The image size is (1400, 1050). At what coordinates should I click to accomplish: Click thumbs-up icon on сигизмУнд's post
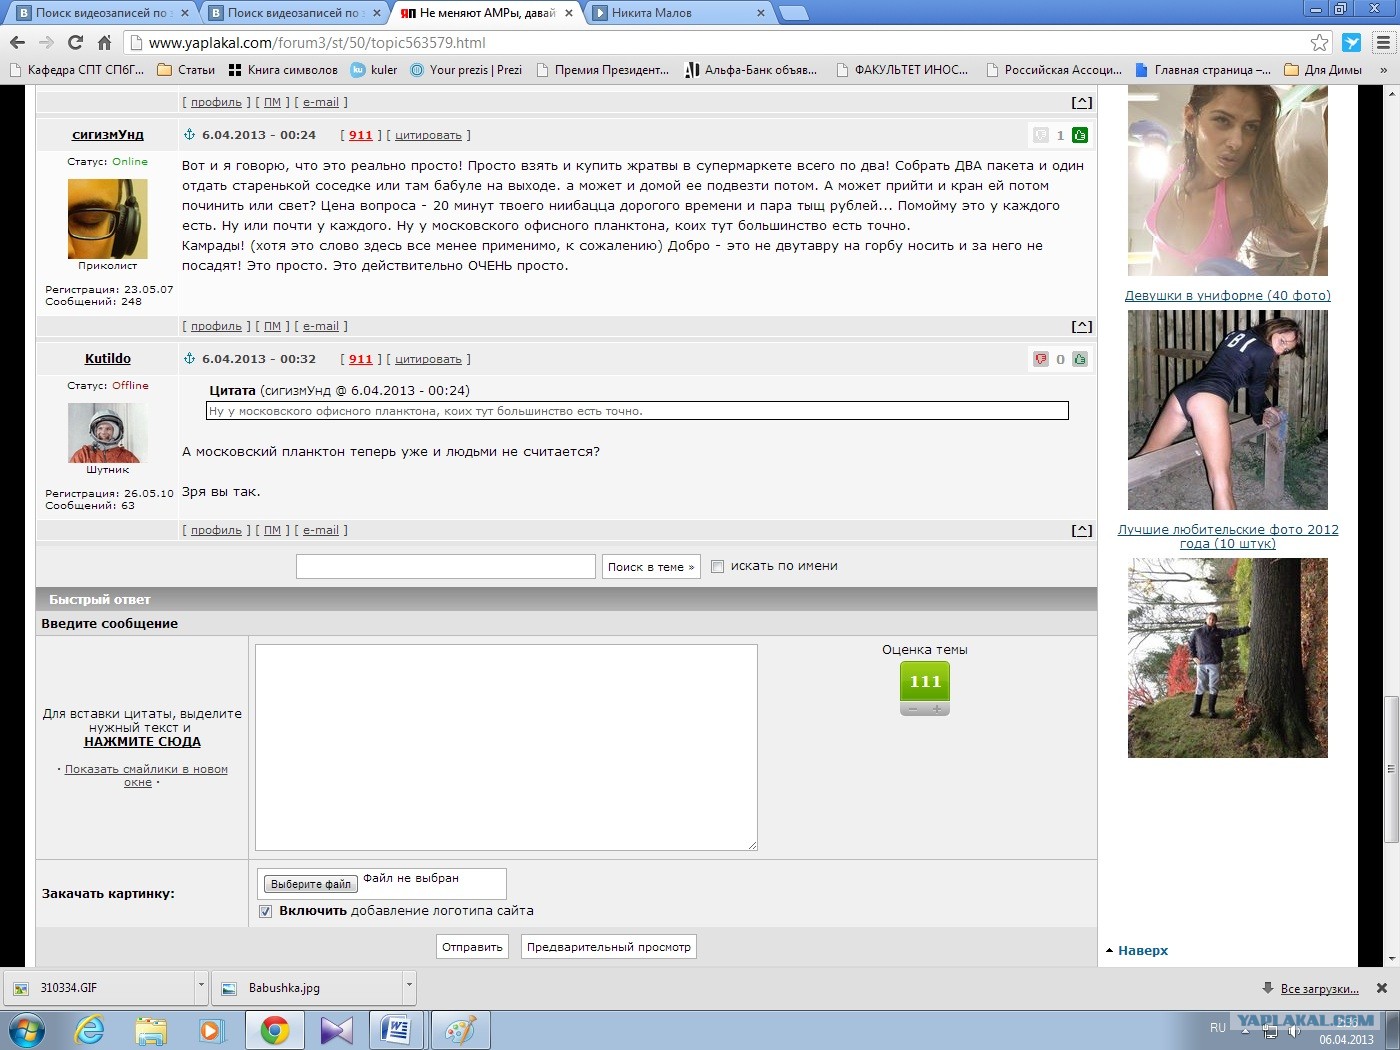(1079, 135)
